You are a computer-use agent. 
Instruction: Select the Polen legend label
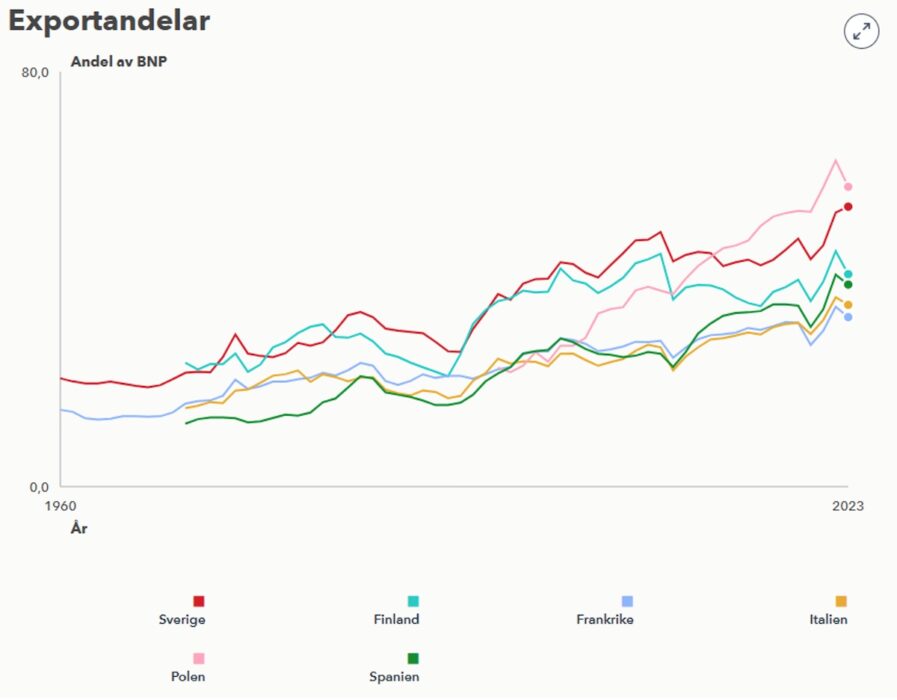coord(188,676)
